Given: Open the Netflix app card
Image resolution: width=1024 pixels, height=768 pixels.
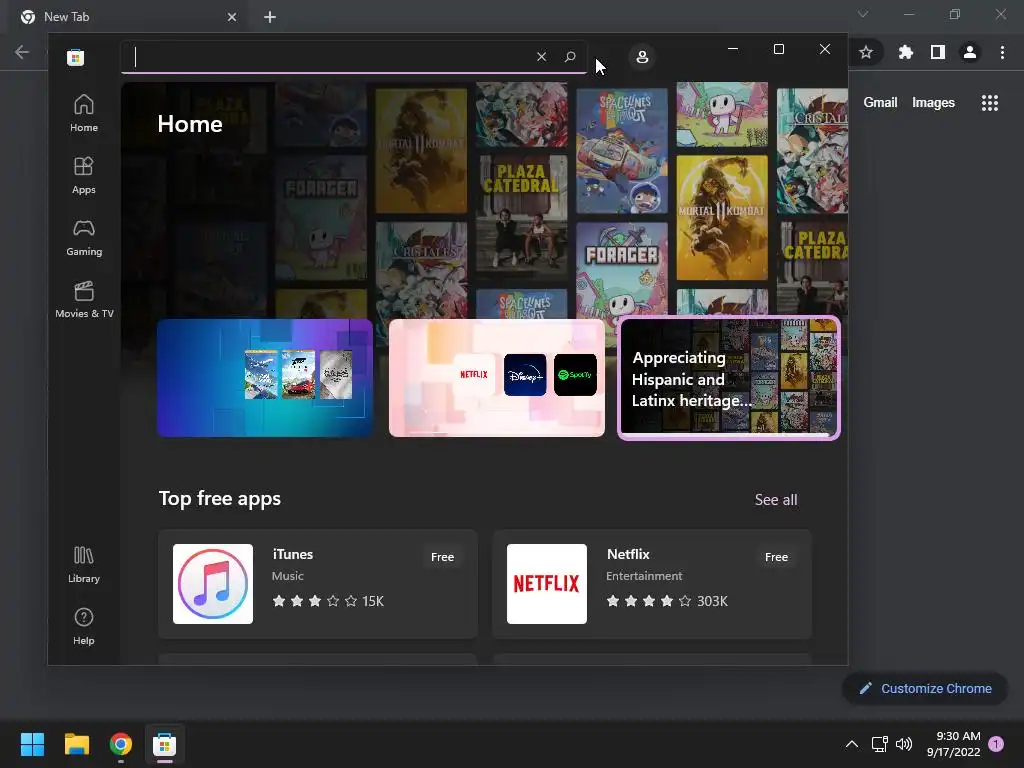Looking at the screenshot, I should click(x=652, y=584).
